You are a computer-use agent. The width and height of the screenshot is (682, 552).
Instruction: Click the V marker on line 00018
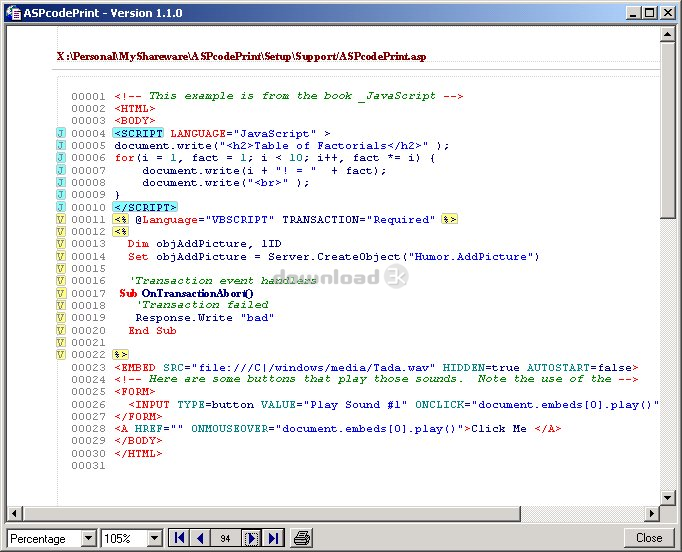pyautogui.click(x=61, y=305)
